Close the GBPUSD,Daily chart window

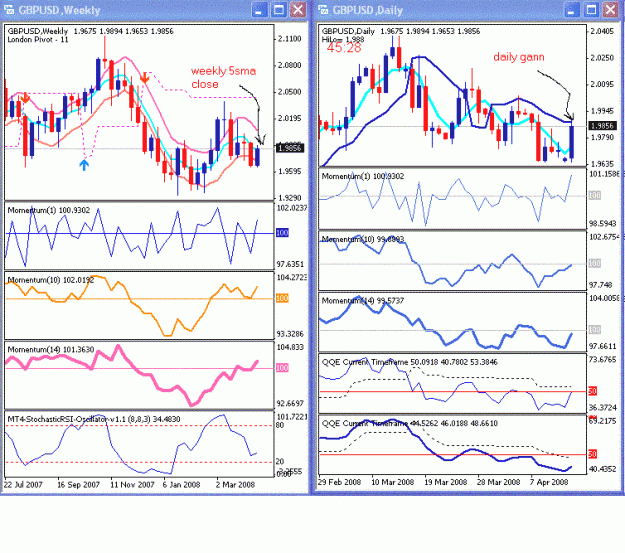[x=610, y=10]
